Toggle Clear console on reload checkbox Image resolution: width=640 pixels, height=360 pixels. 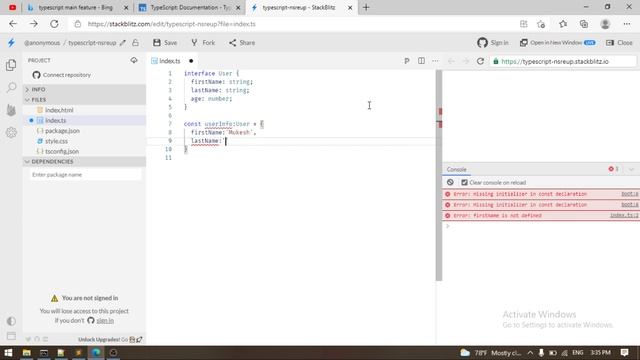464,182
